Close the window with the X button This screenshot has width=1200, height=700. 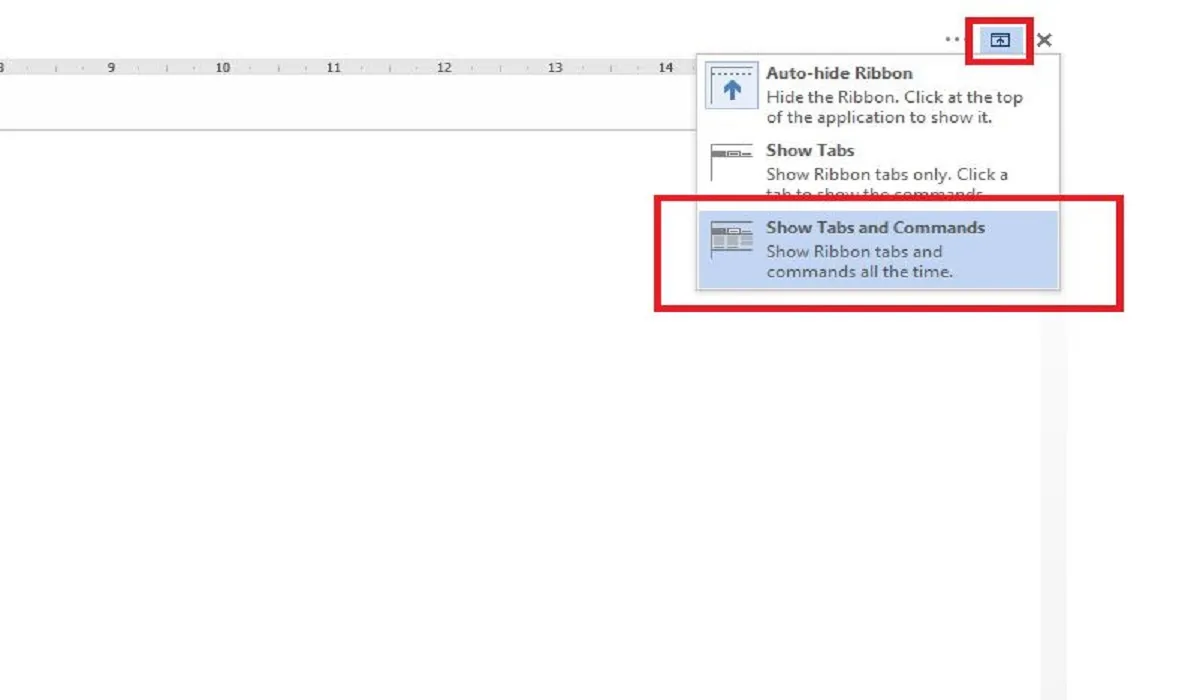1044,40
